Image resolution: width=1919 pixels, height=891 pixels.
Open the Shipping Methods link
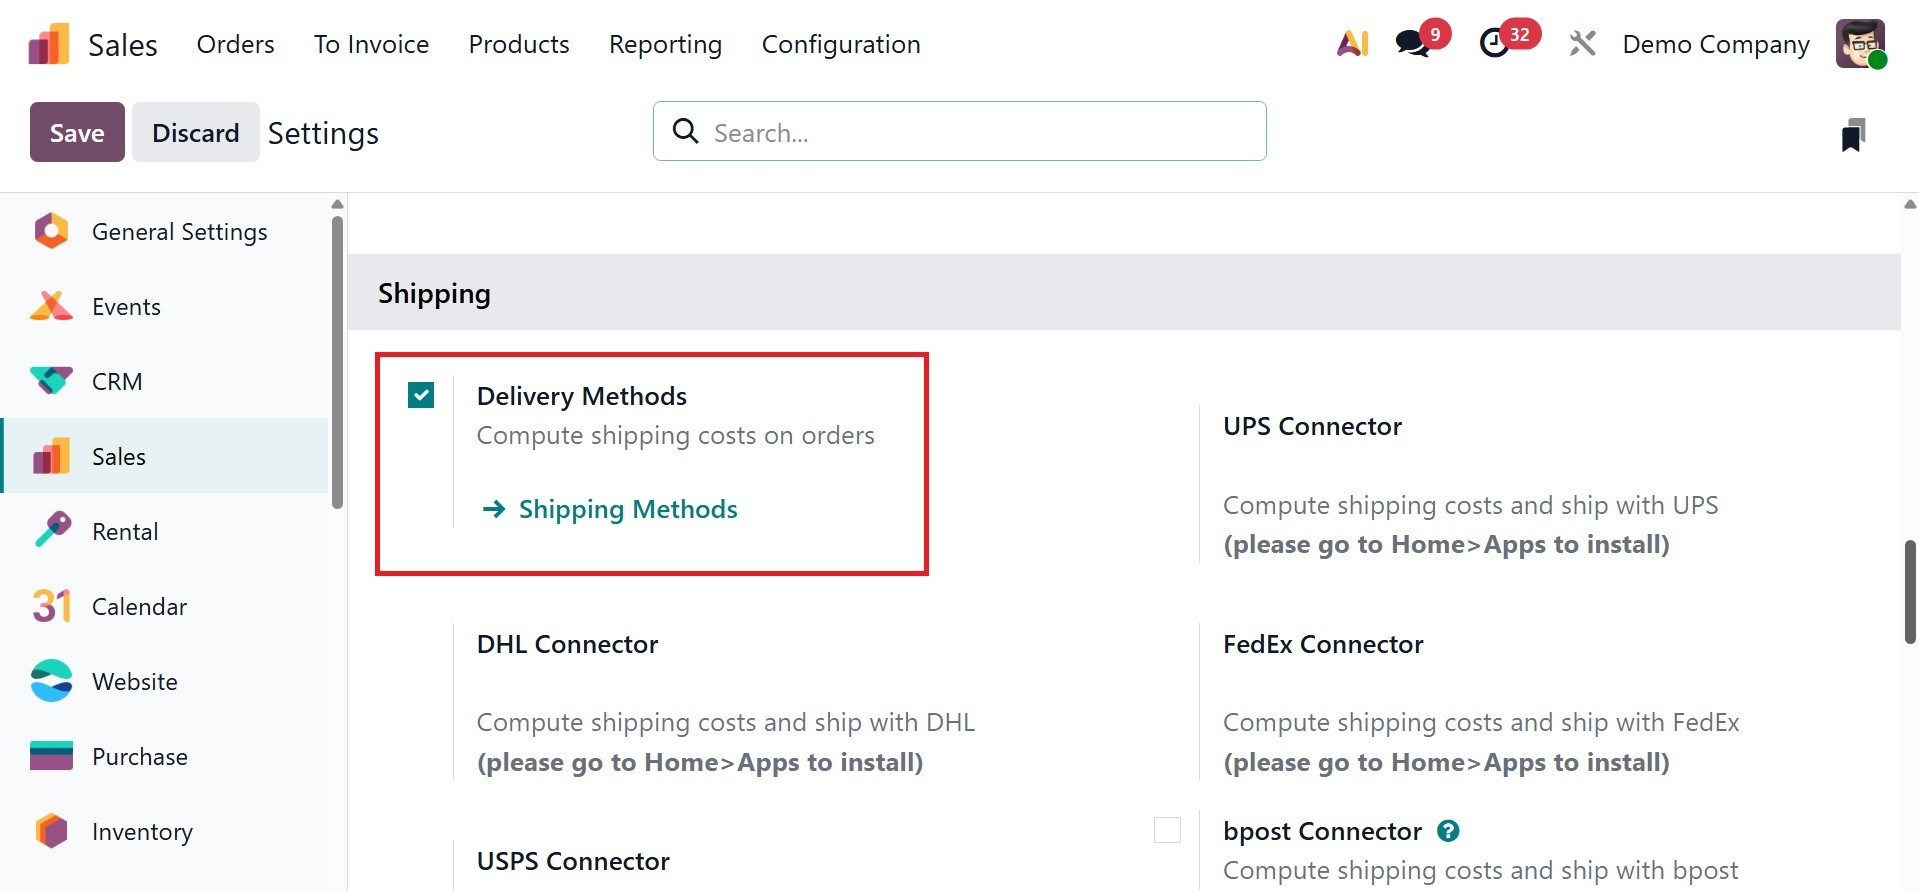point(627,509)
